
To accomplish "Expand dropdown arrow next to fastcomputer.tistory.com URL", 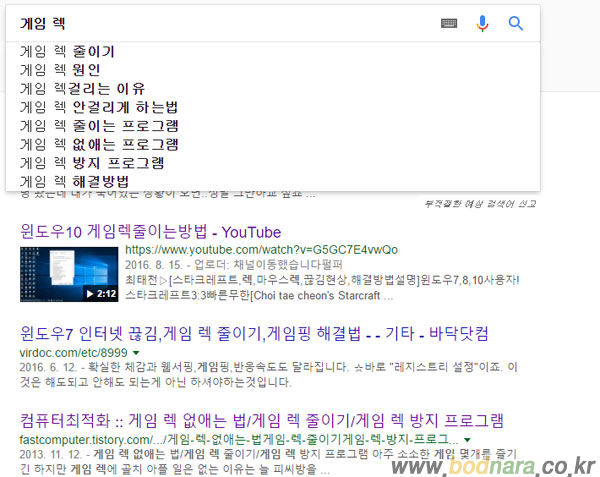I will pos(467,439).
